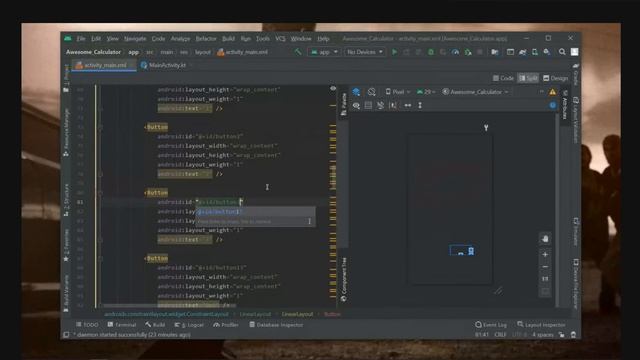Open the Project Structure icon
Image resolution: width=640 pixels, height=360 pixels.
[x=495, y=52]
